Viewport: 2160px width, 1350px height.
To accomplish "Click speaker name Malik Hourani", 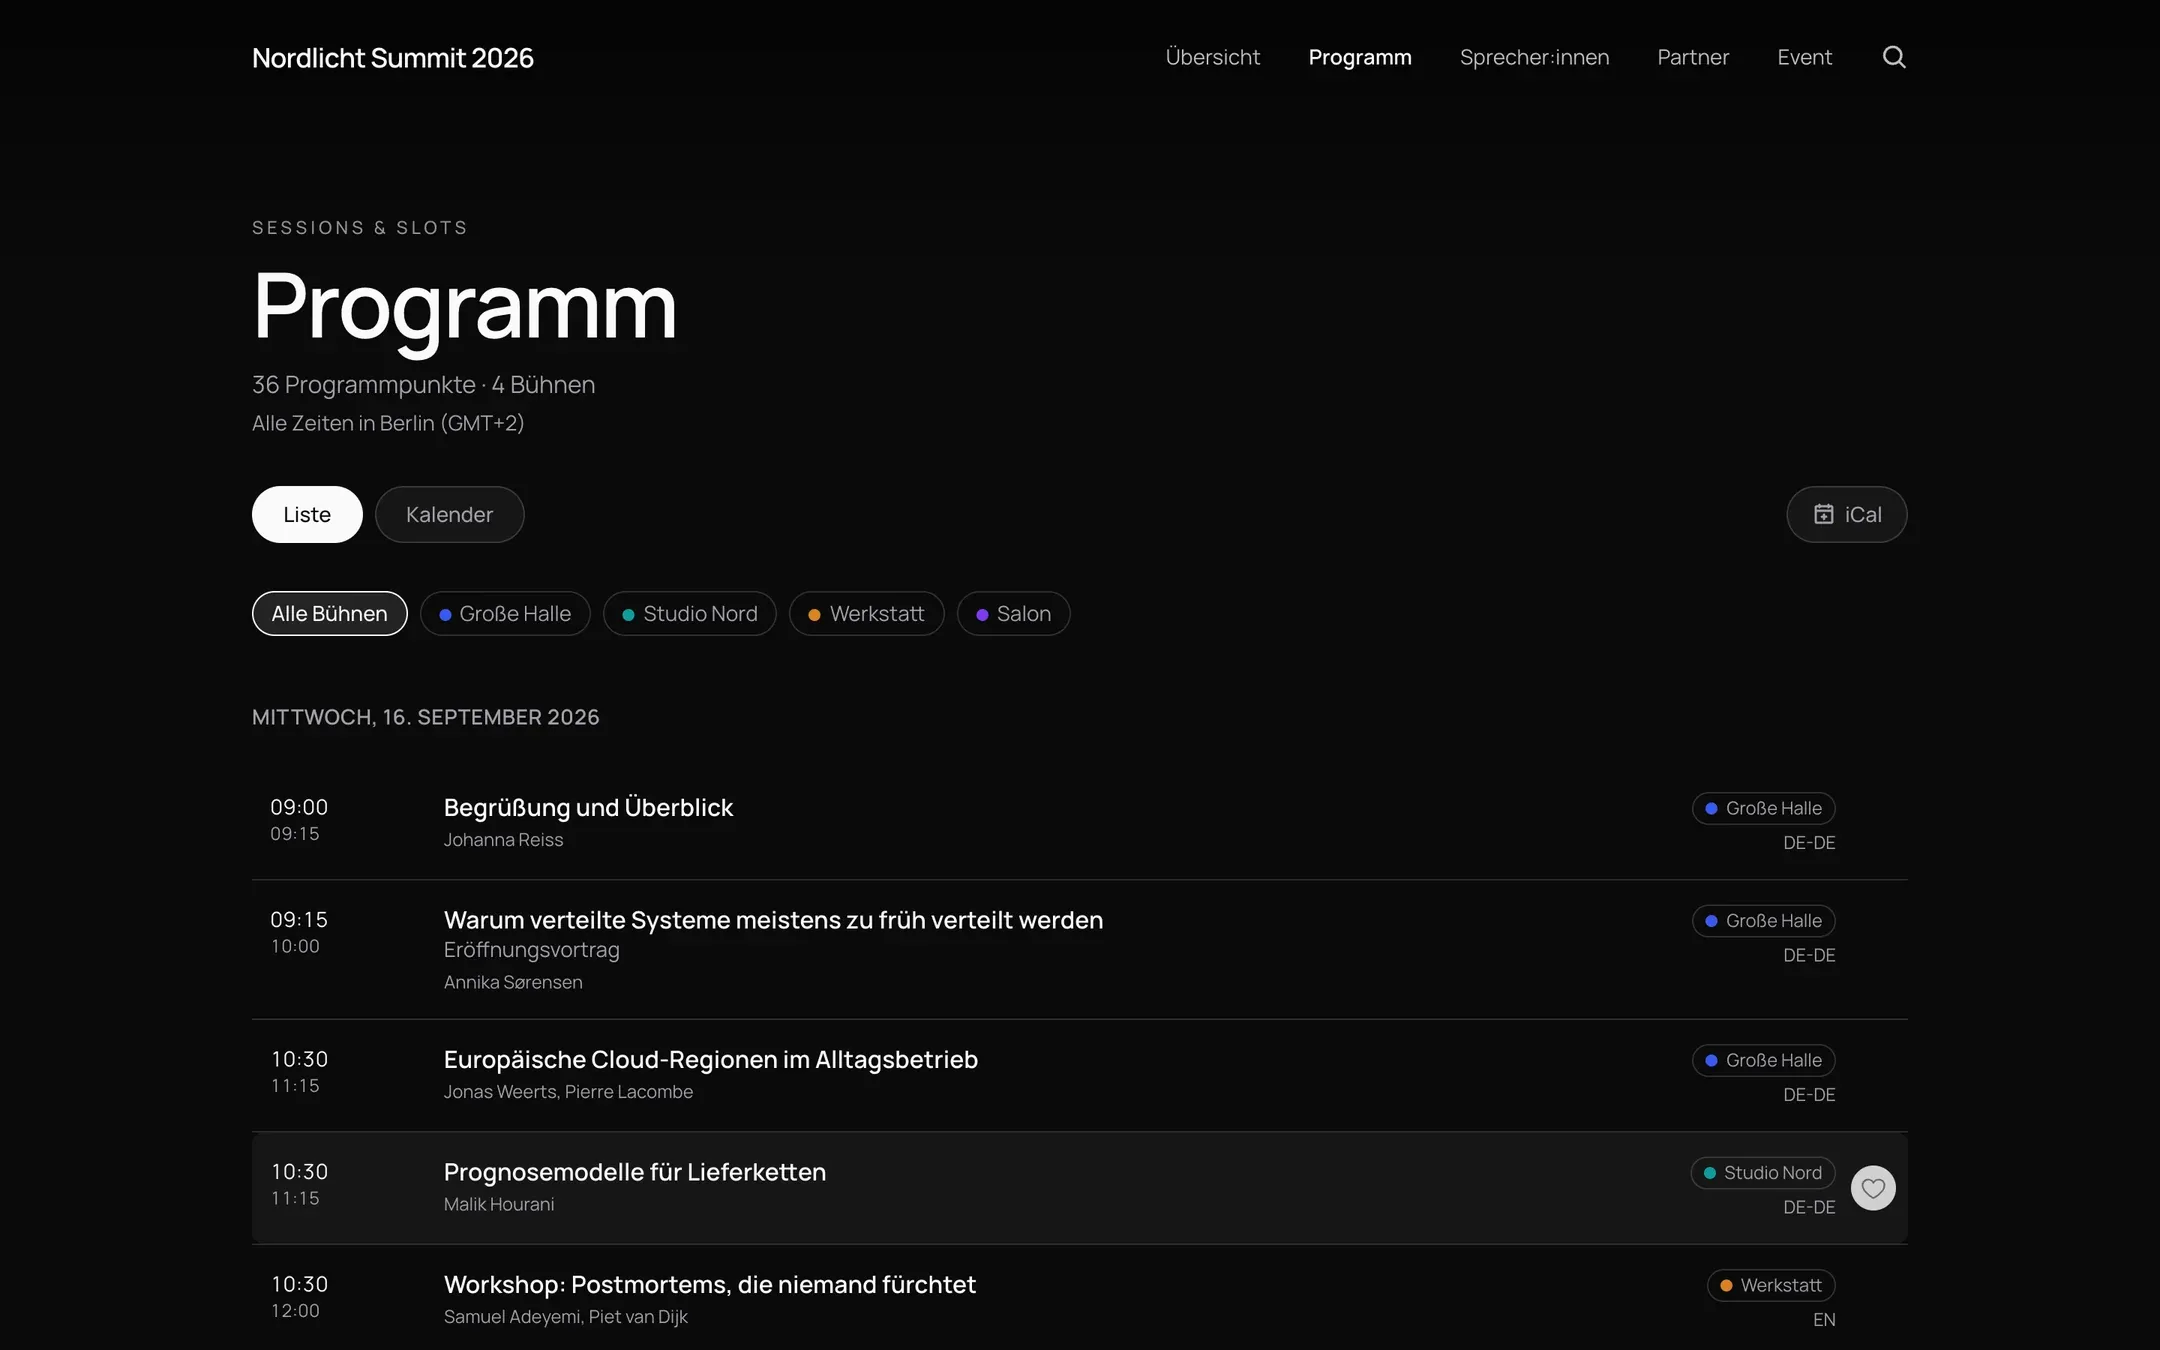I will (x=498, y=1204).
